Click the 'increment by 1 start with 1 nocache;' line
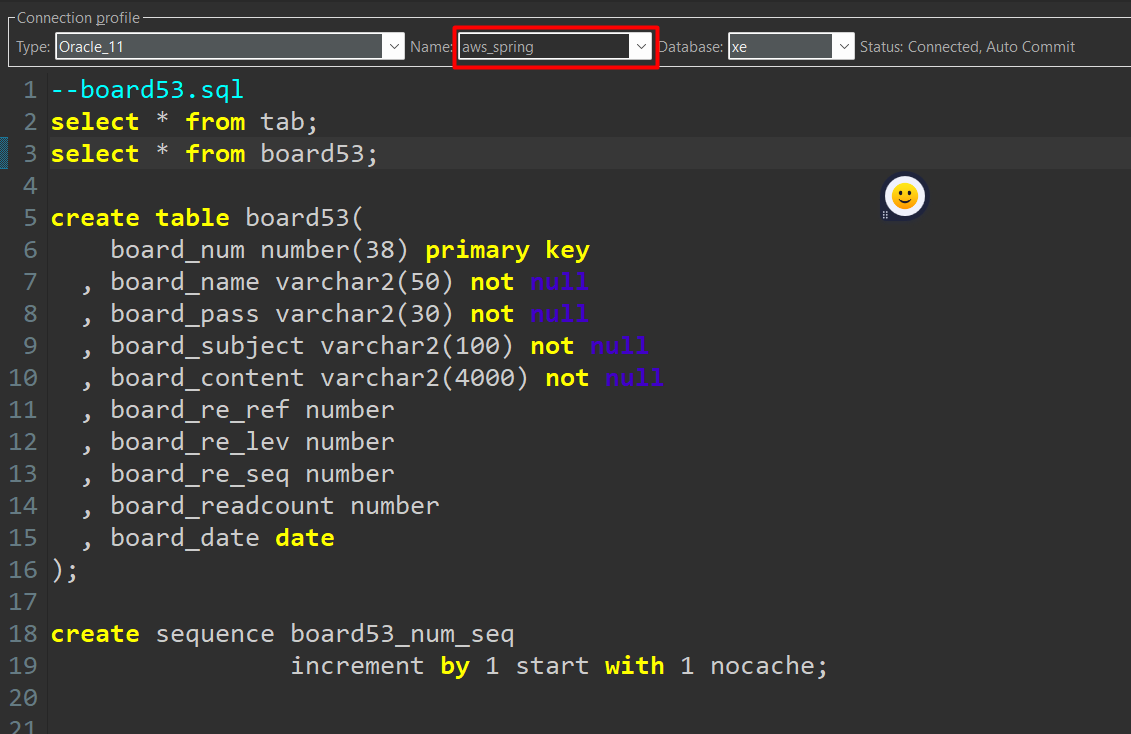This screenshot has height=734, width=1131. [558, 666]
